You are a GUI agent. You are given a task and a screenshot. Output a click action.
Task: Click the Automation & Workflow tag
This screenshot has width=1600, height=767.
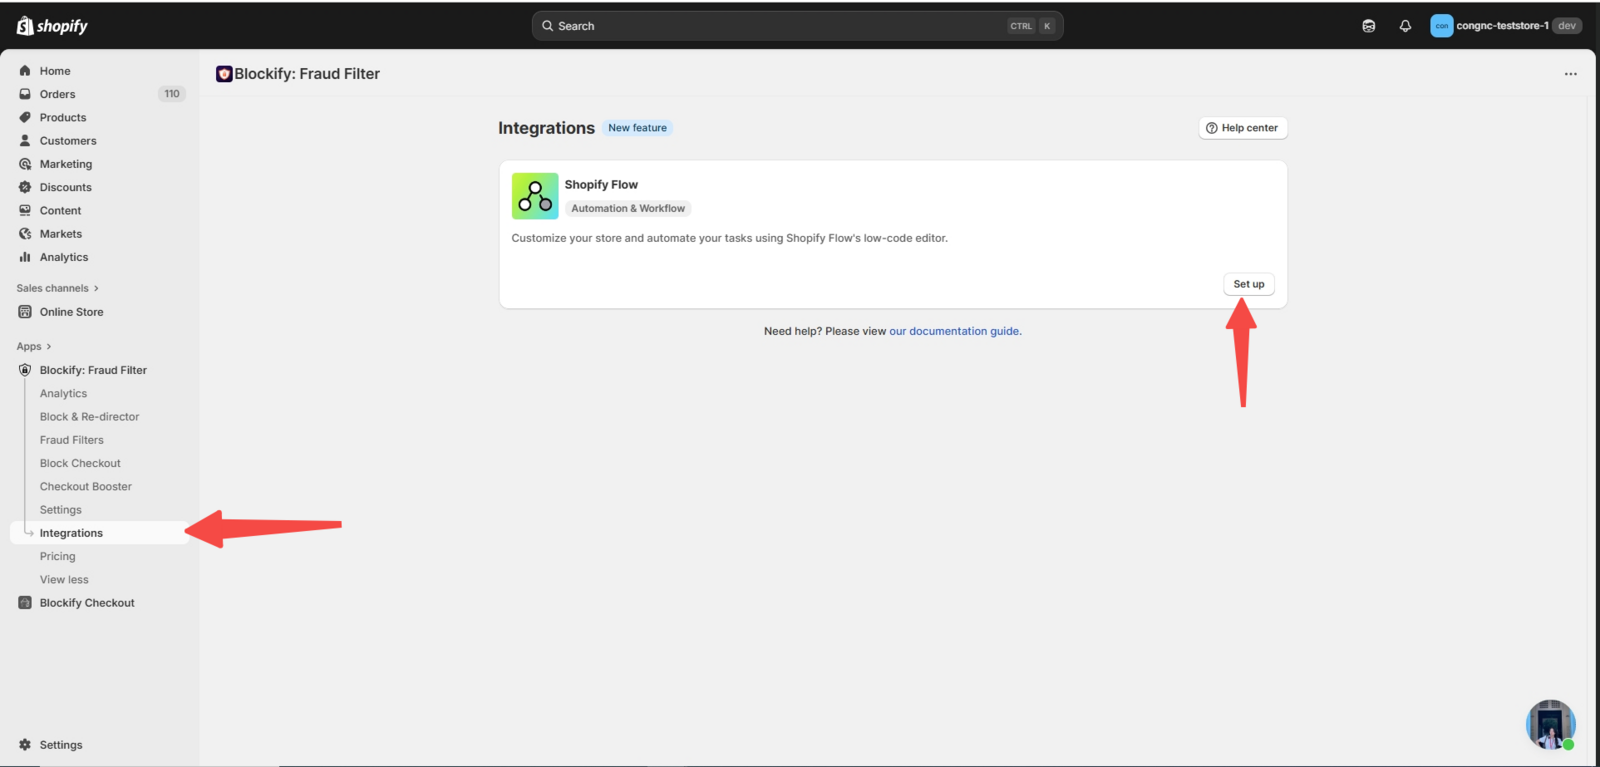tap(628, 209)
